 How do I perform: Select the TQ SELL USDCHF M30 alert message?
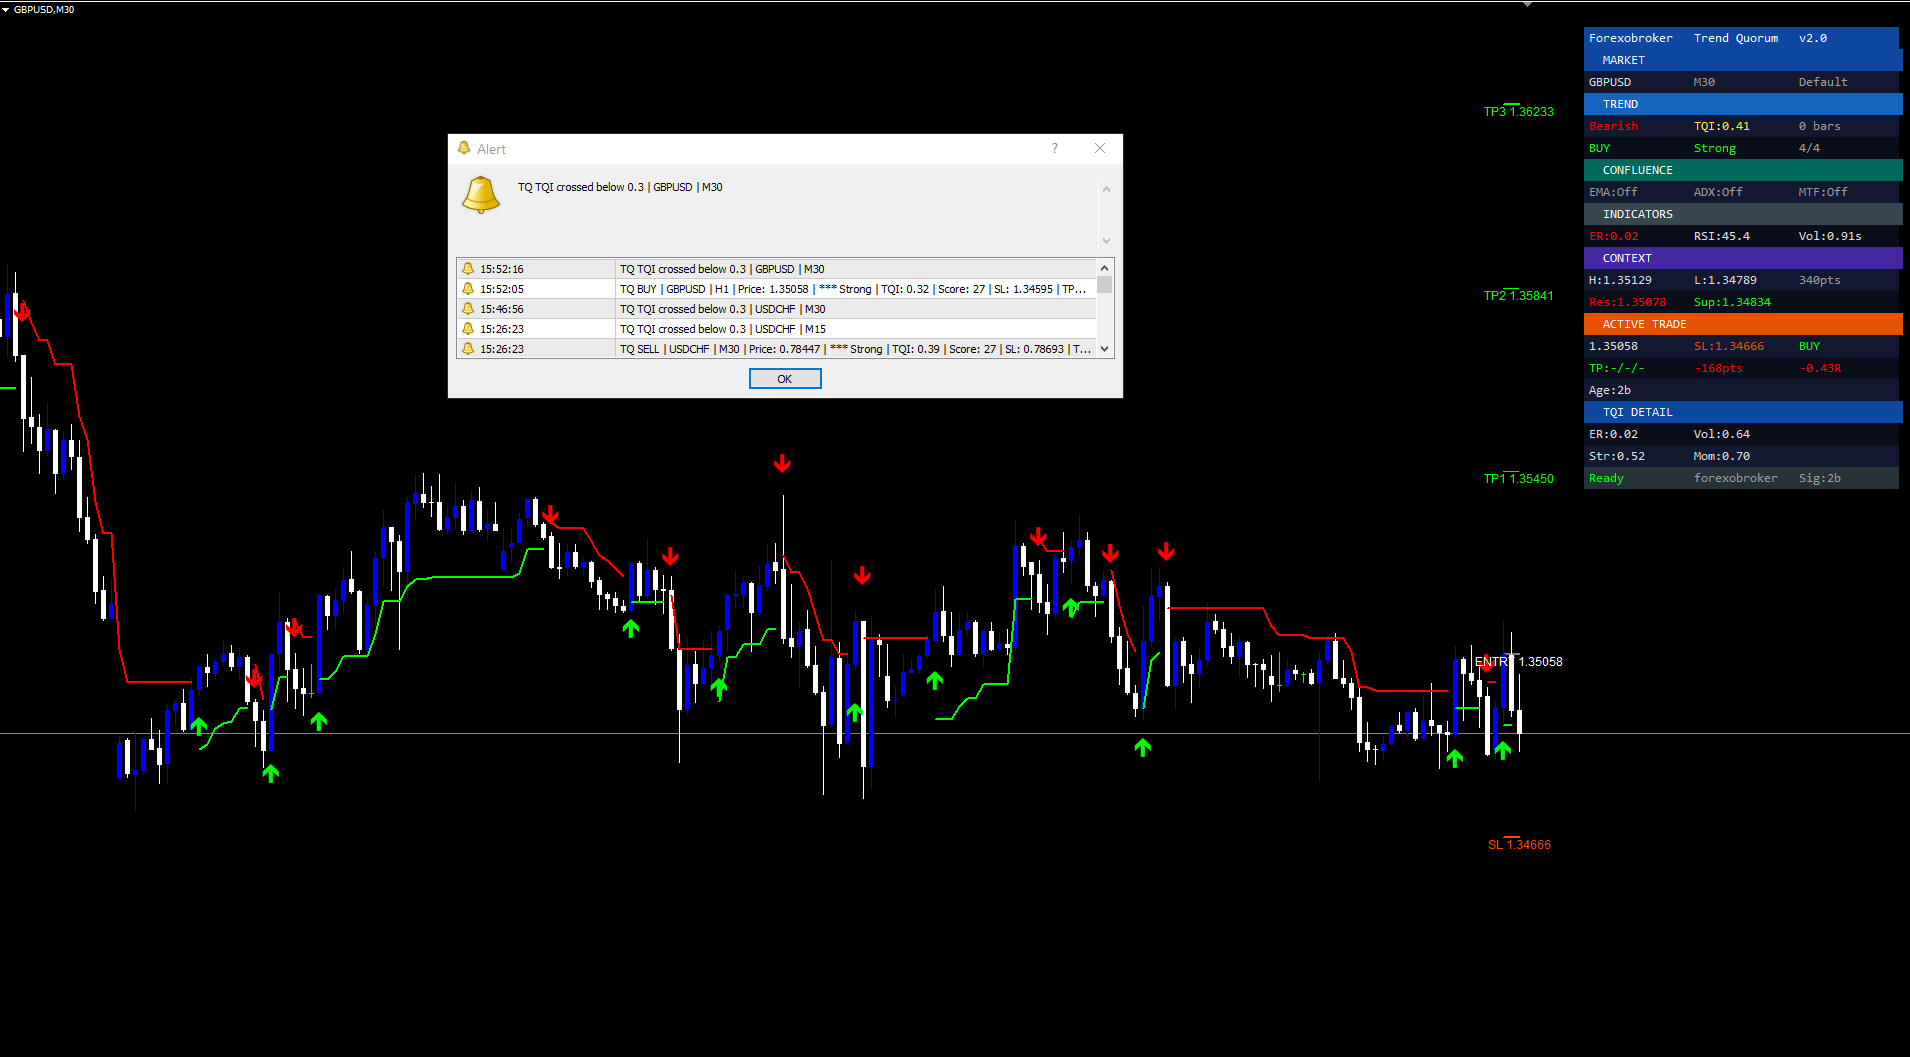pyautogui.click(x=855, y=349)
